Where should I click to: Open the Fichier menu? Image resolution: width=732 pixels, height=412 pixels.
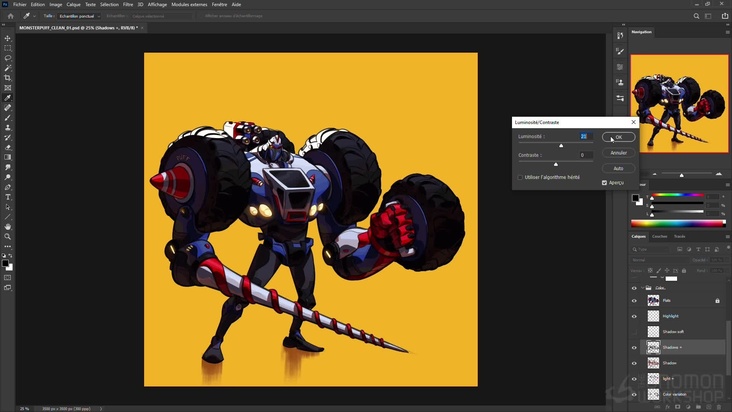click(20, 4)
